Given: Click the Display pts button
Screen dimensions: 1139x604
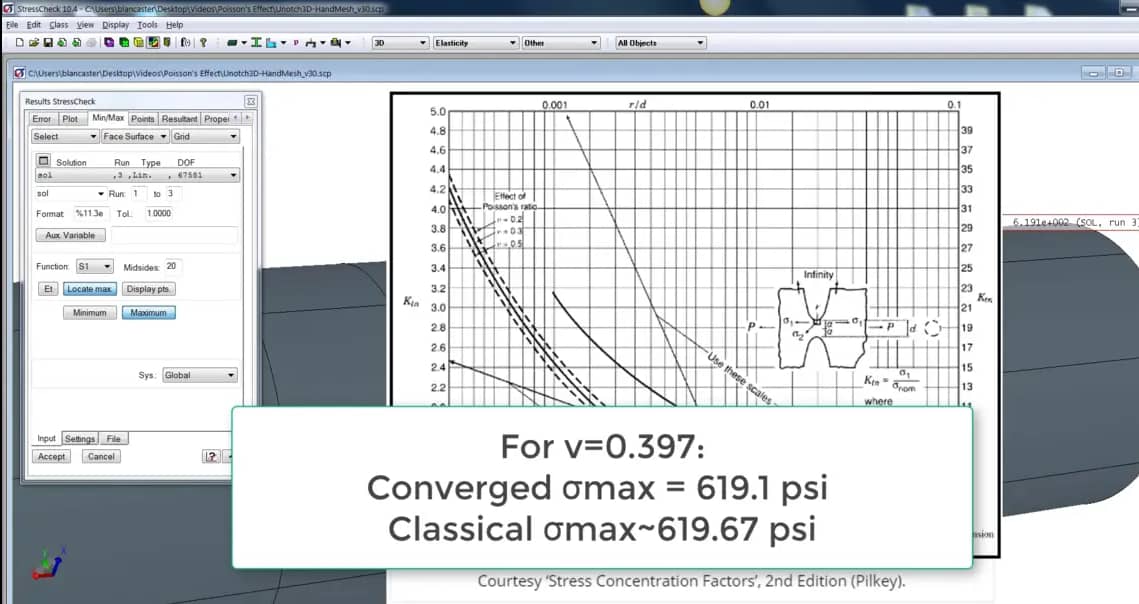Looking at the screenshot, I should pyautogui.click(x=147, y=288).
